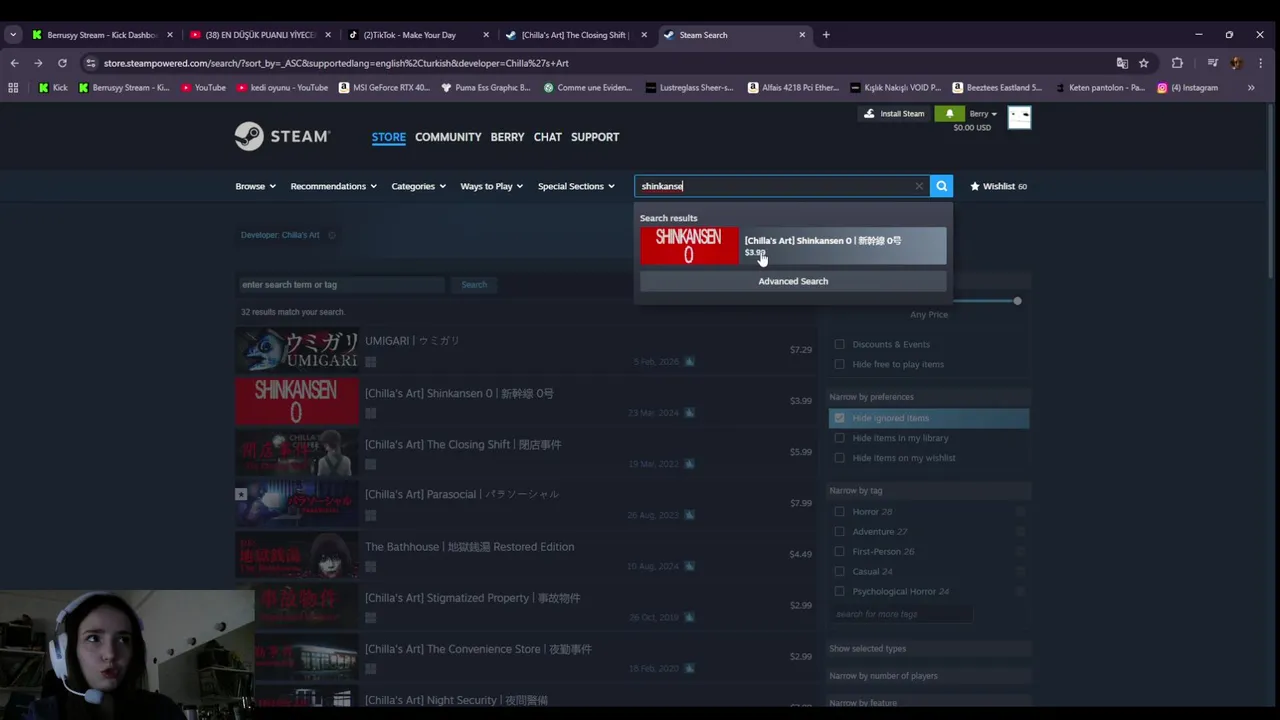Select Shinkansen 0 search suggestion
The image size is (1280, 720).
pos(793,246)
